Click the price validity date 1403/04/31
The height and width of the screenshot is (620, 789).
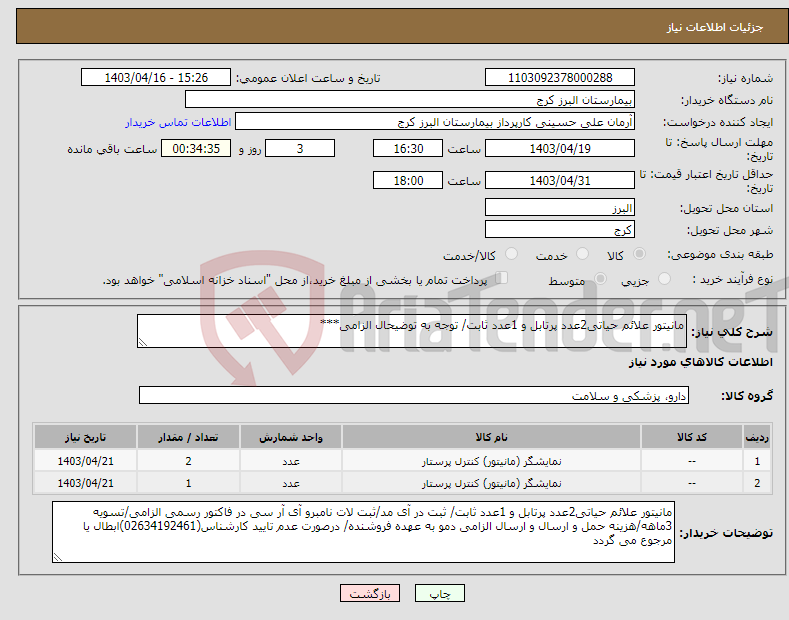click(560, 180)
